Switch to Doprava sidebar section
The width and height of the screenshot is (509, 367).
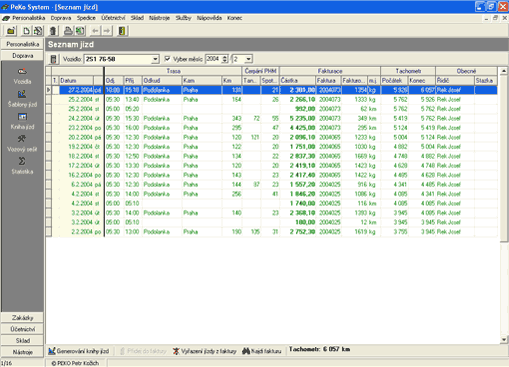(22, 56)
